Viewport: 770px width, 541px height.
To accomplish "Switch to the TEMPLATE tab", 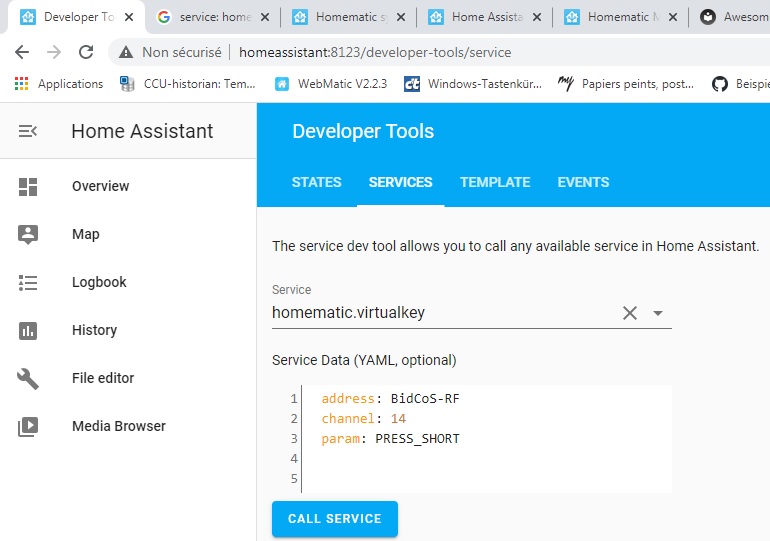I will click(x=495, y=182).
